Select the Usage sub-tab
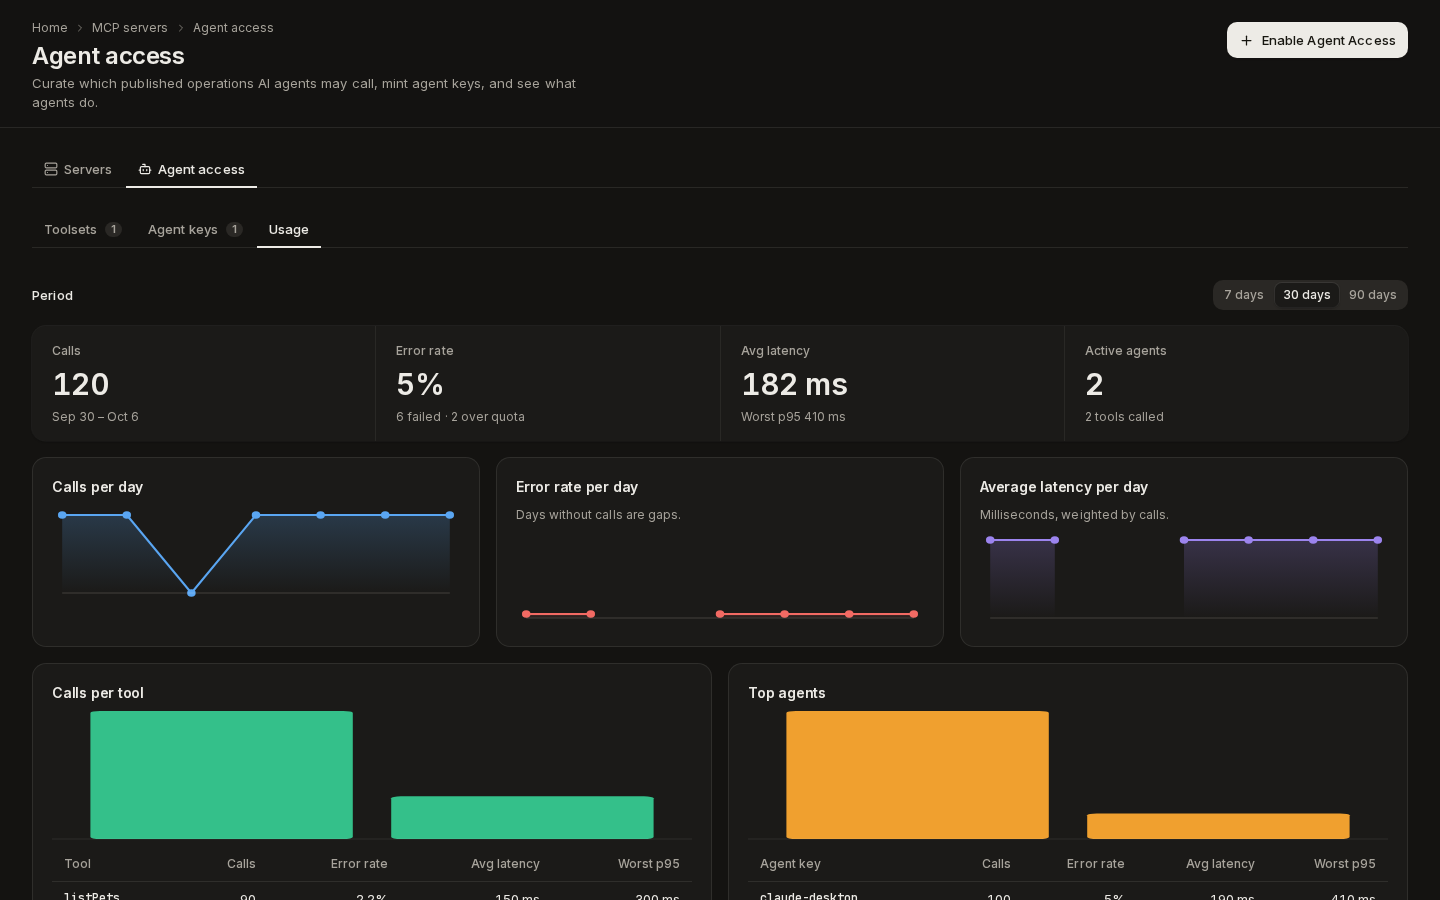 click(x=289, y=229)
